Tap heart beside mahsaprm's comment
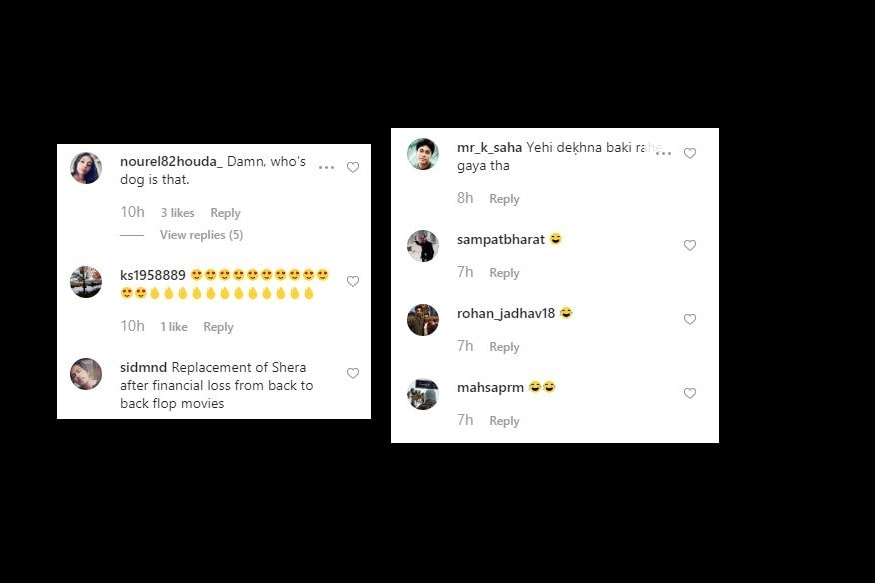The height and width of the screenshot is (583, 875). point(690,393)
